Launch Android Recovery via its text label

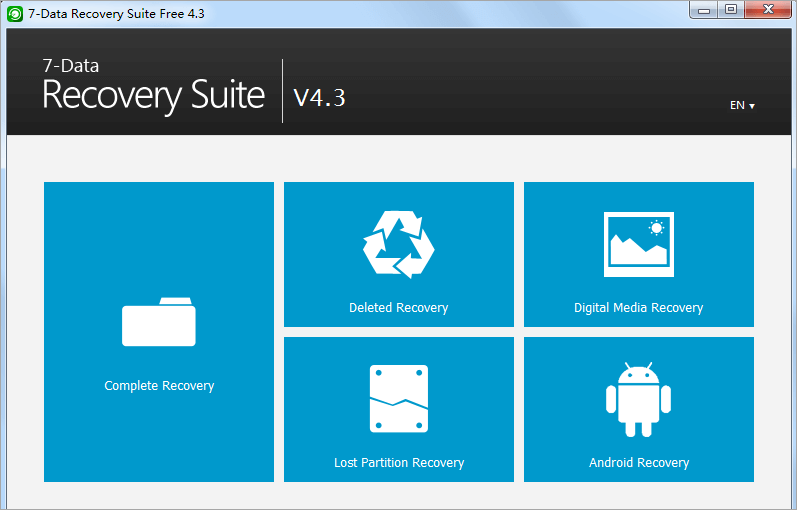(638, 463)
